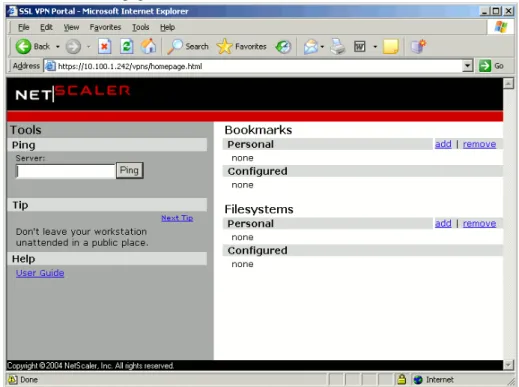Focus the Ping Server input field
Image resolution: width=519 pixels, height=387 pixels.
tap(66, 171)
